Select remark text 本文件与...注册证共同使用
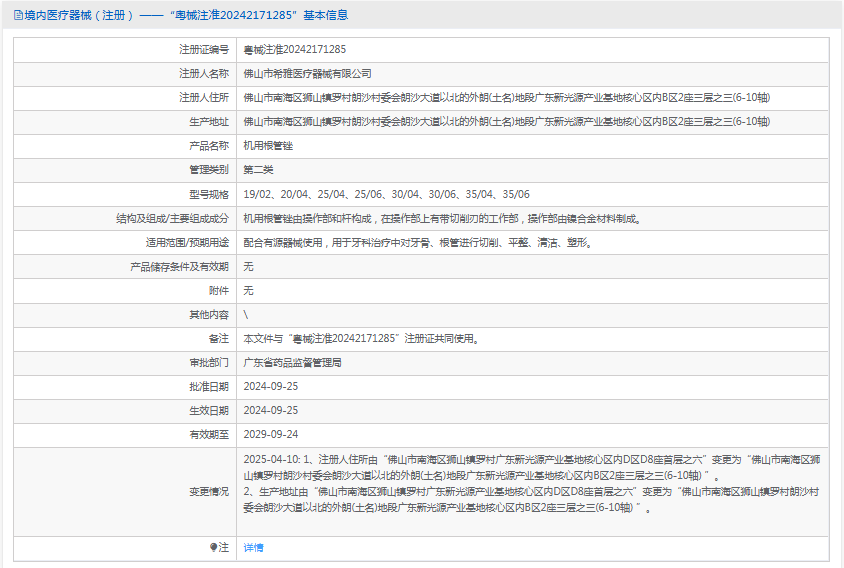Viewport: 844px width, 568px height. click(x=361, y=339)
